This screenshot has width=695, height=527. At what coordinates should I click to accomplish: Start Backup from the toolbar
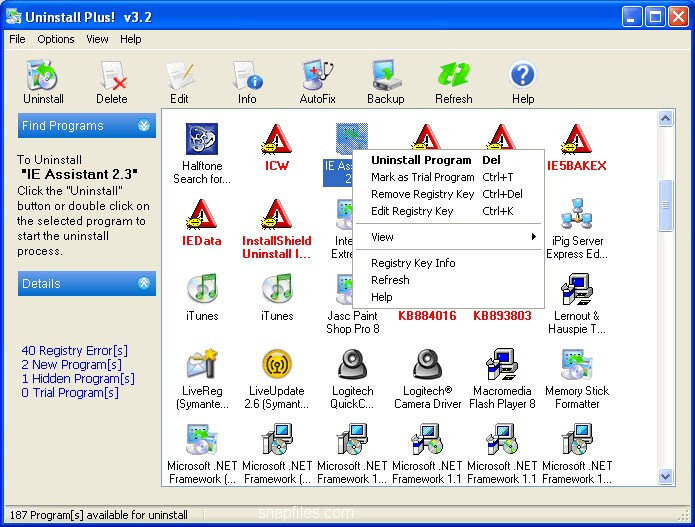[386, 76]
